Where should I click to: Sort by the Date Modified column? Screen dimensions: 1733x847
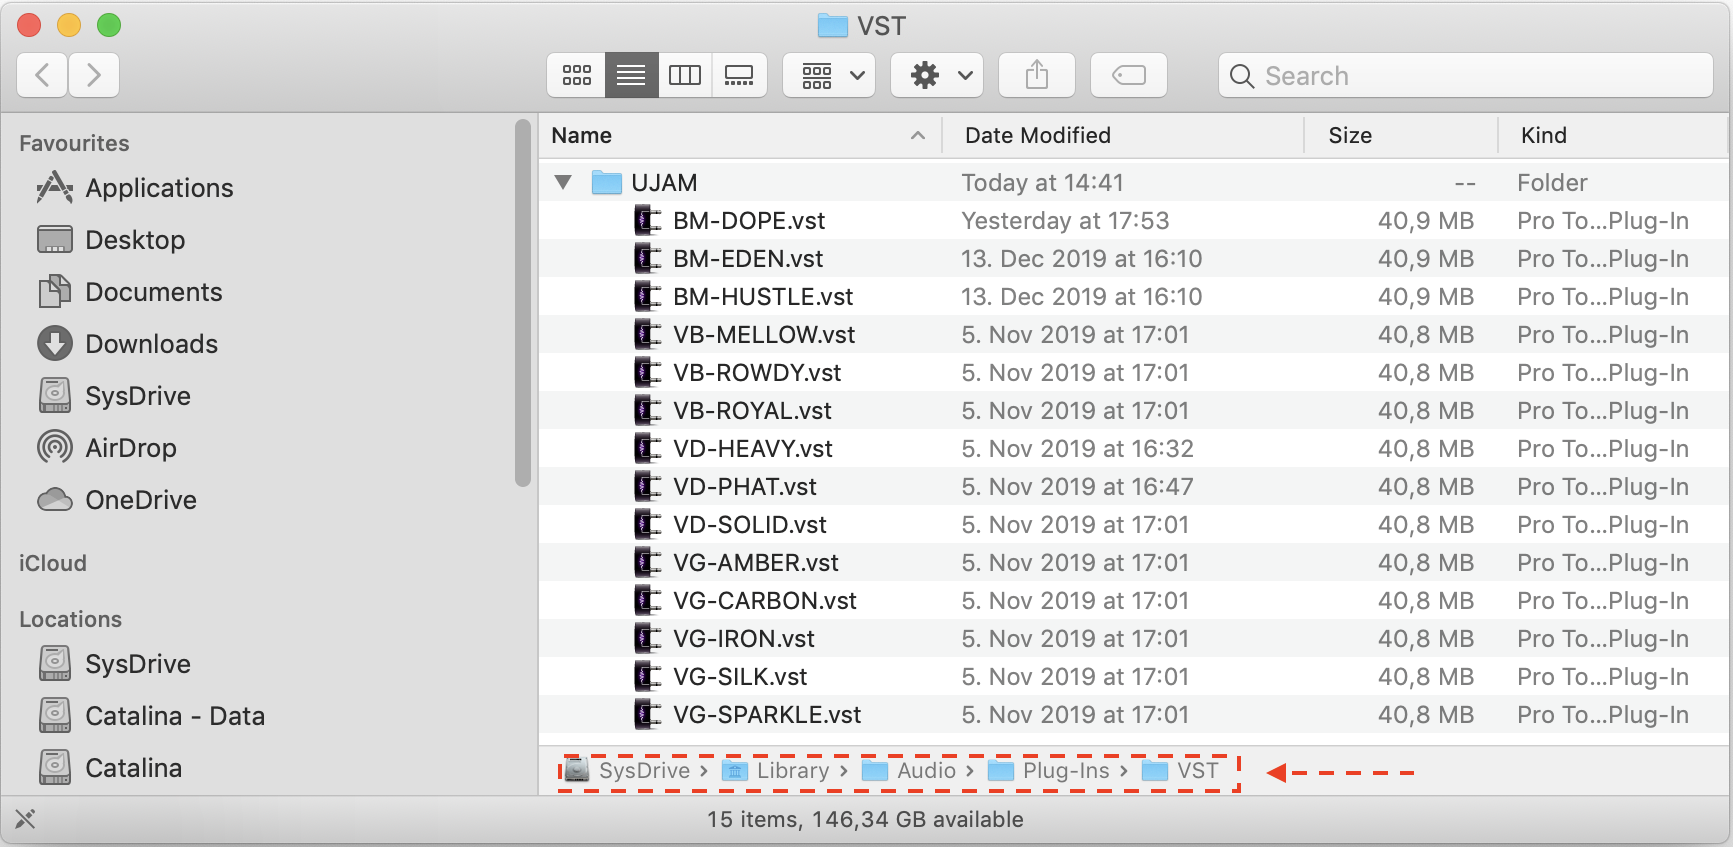coord(1122,135)
